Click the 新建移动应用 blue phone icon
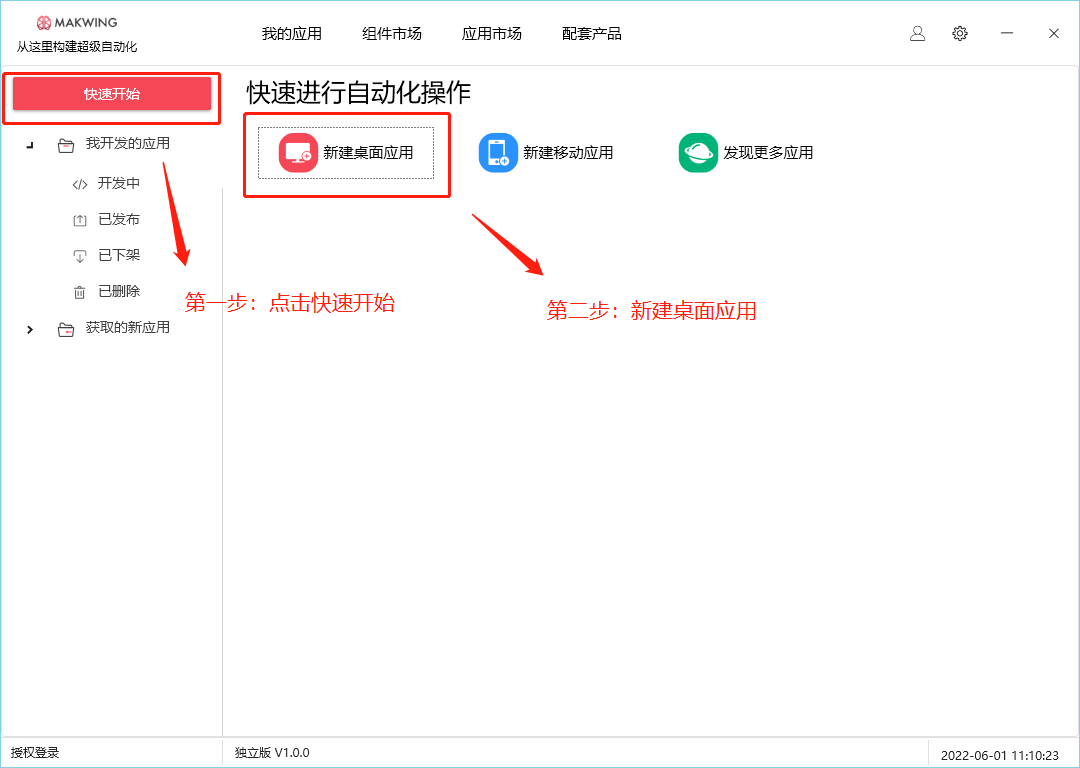 (x=498, y=152)
